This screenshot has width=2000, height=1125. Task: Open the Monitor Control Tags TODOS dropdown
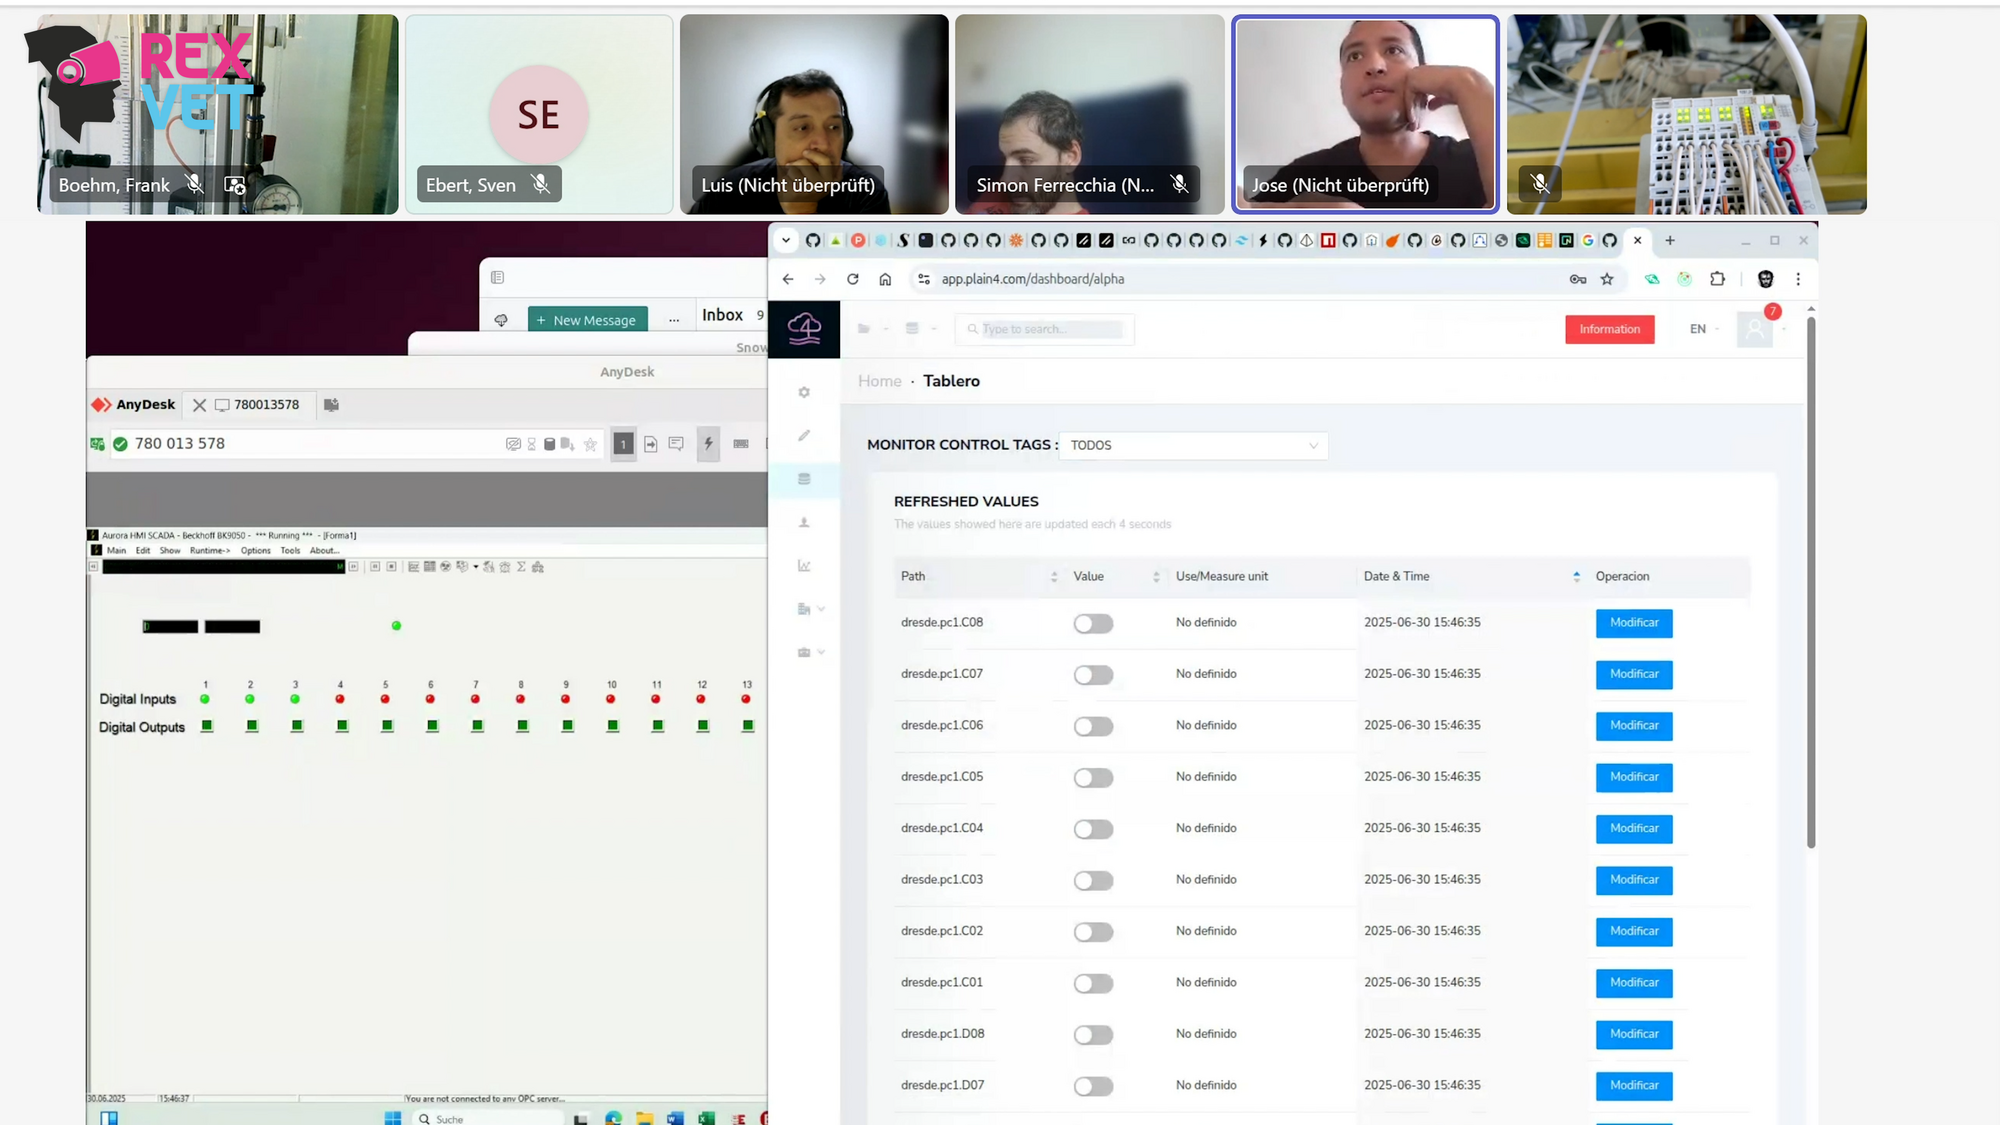point(1193,446)
